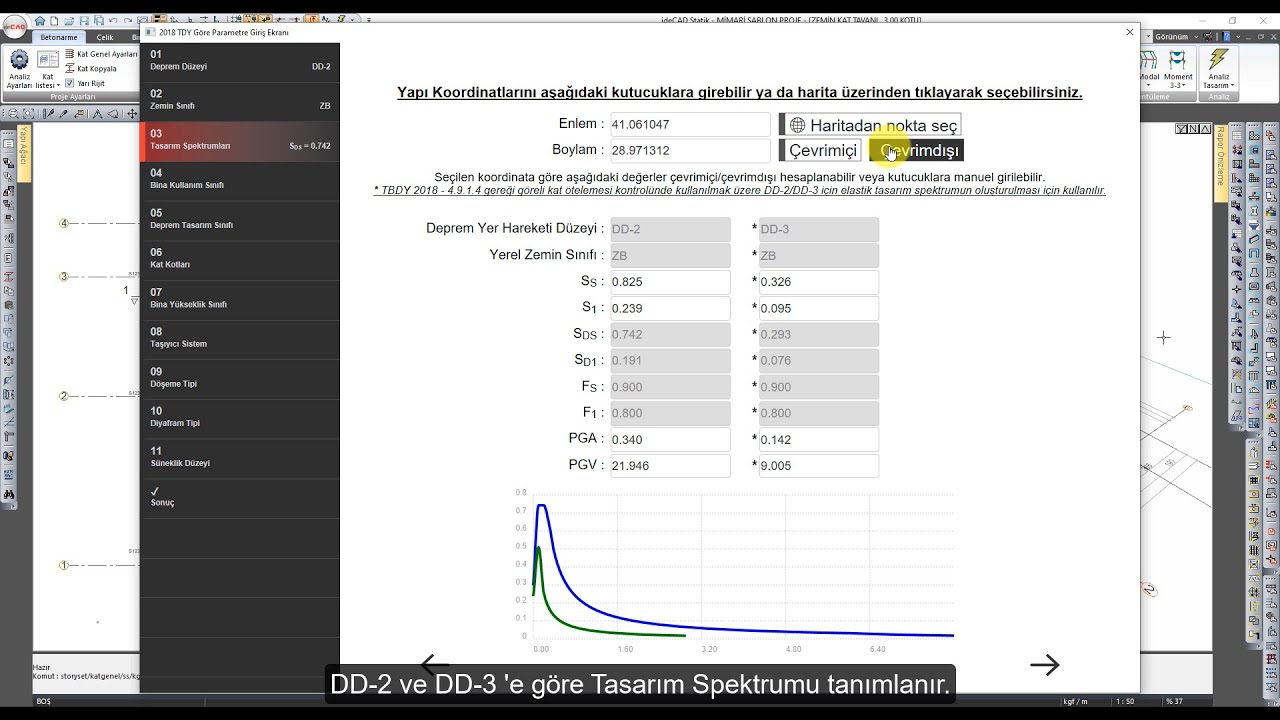Screen dimensions: 1280x720
Task: Open the Kat listesi dropdown
Action: coord(47,68)
